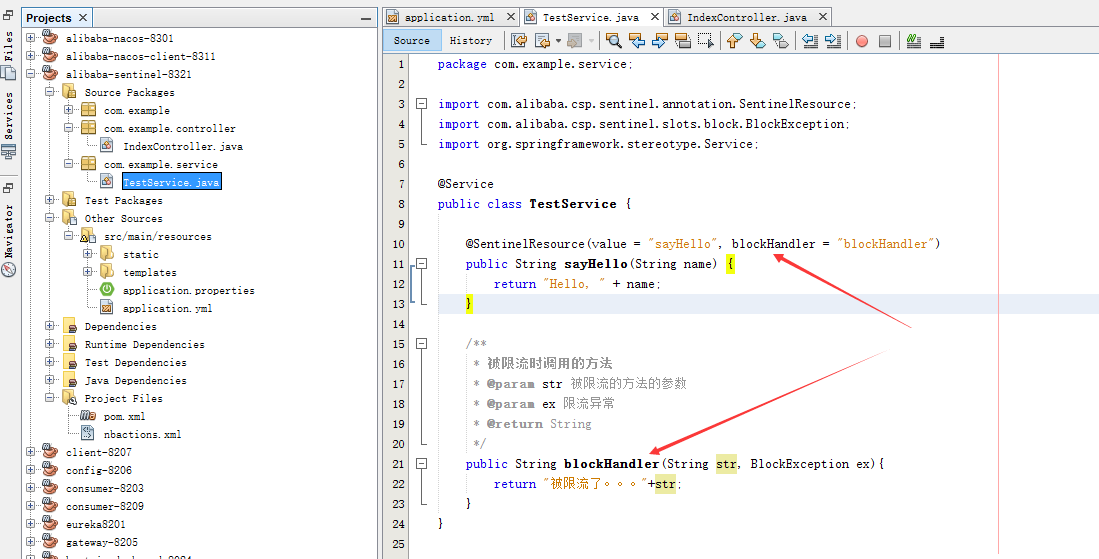
Task: Select the pom.xml file
Action: coord(124,416)
